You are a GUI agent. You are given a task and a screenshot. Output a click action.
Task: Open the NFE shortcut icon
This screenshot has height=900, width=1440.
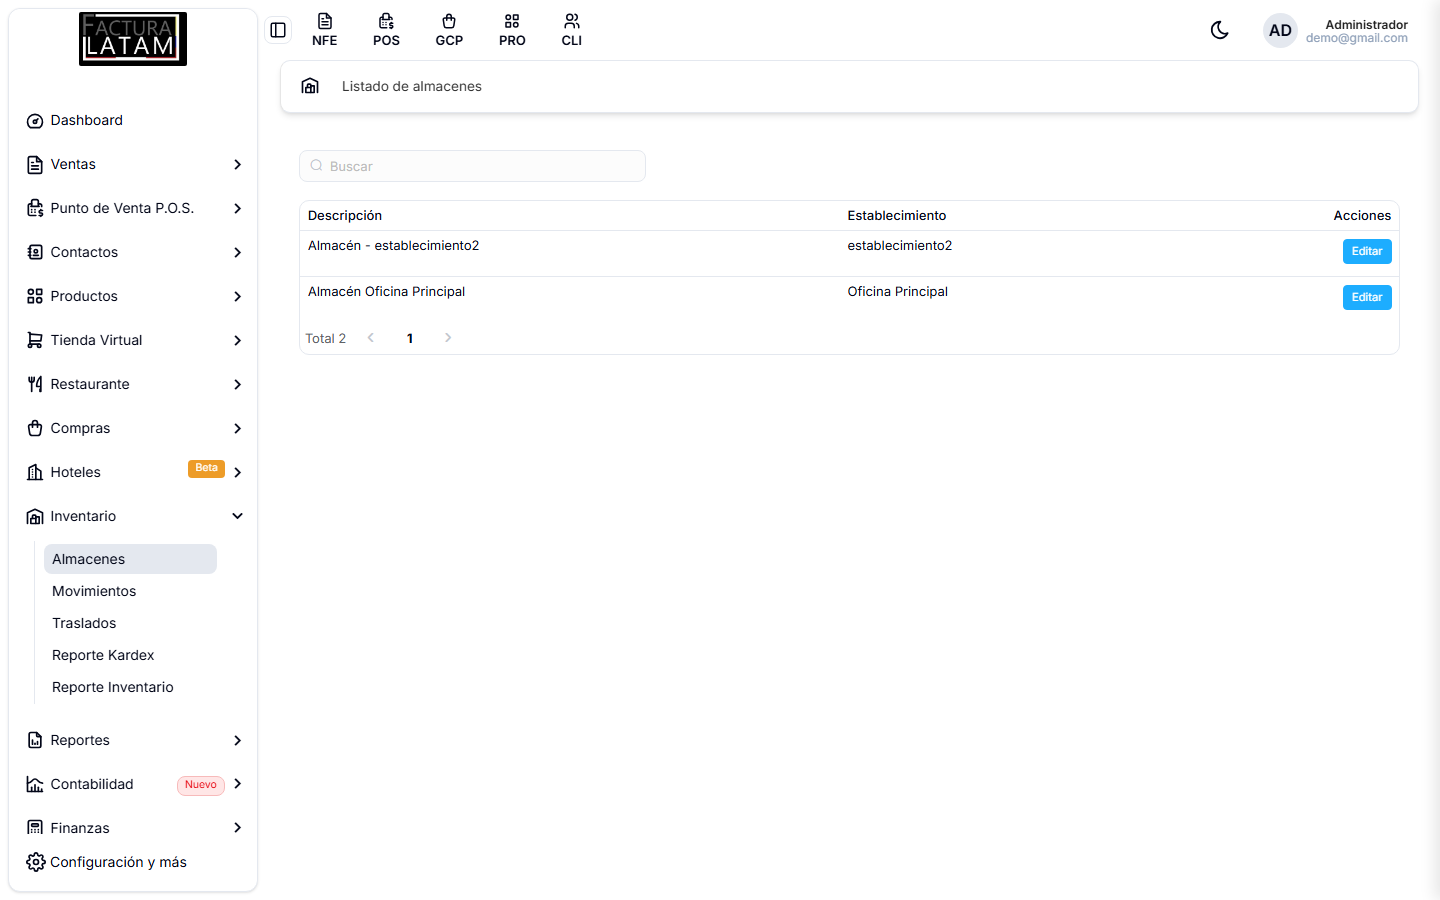point(324,30)
